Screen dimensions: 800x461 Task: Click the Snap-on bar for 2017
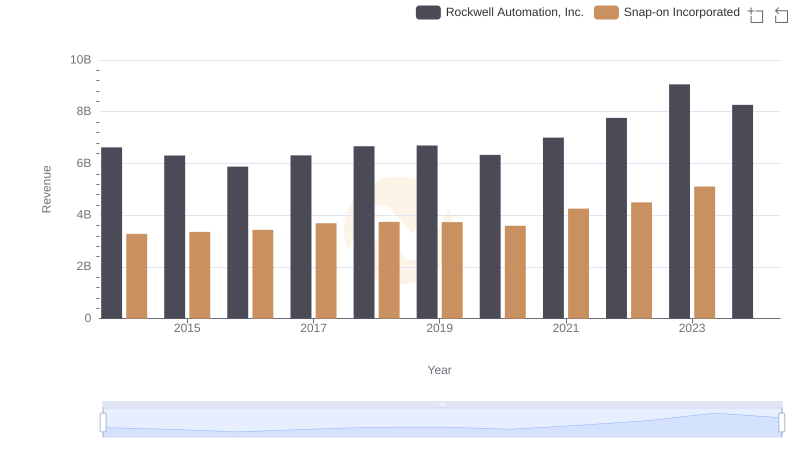point(326,271)
